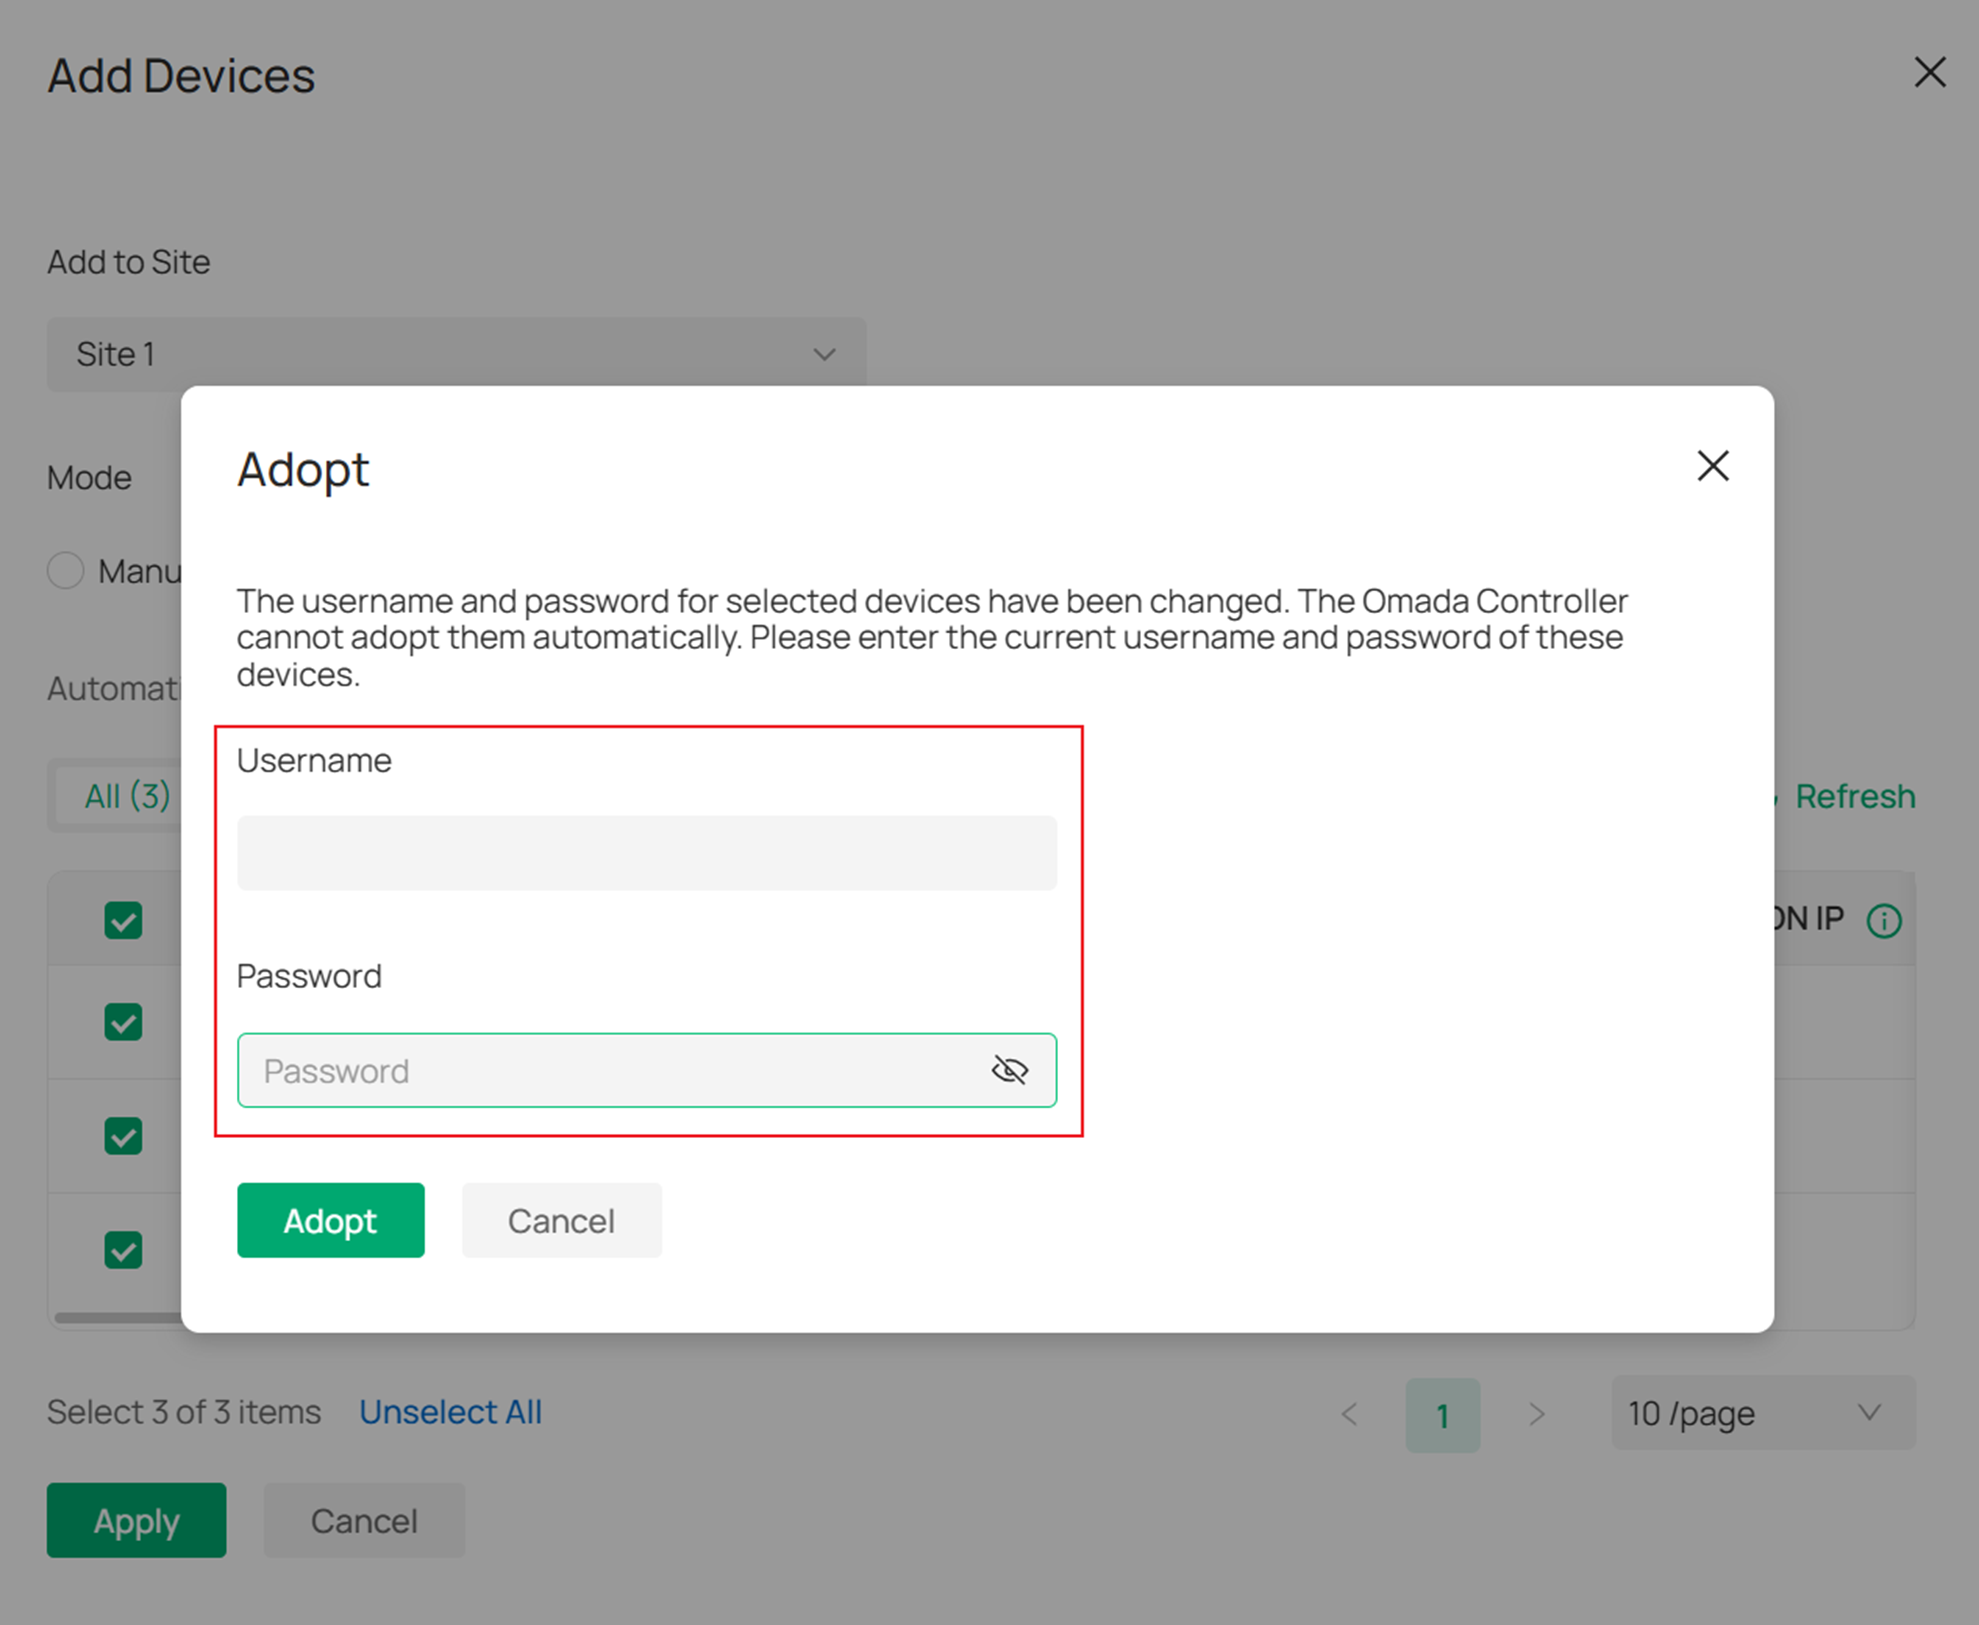1979x1625 pixels.
Task: Go to the previous page of devices
Action: (x=1350, y=1414)
